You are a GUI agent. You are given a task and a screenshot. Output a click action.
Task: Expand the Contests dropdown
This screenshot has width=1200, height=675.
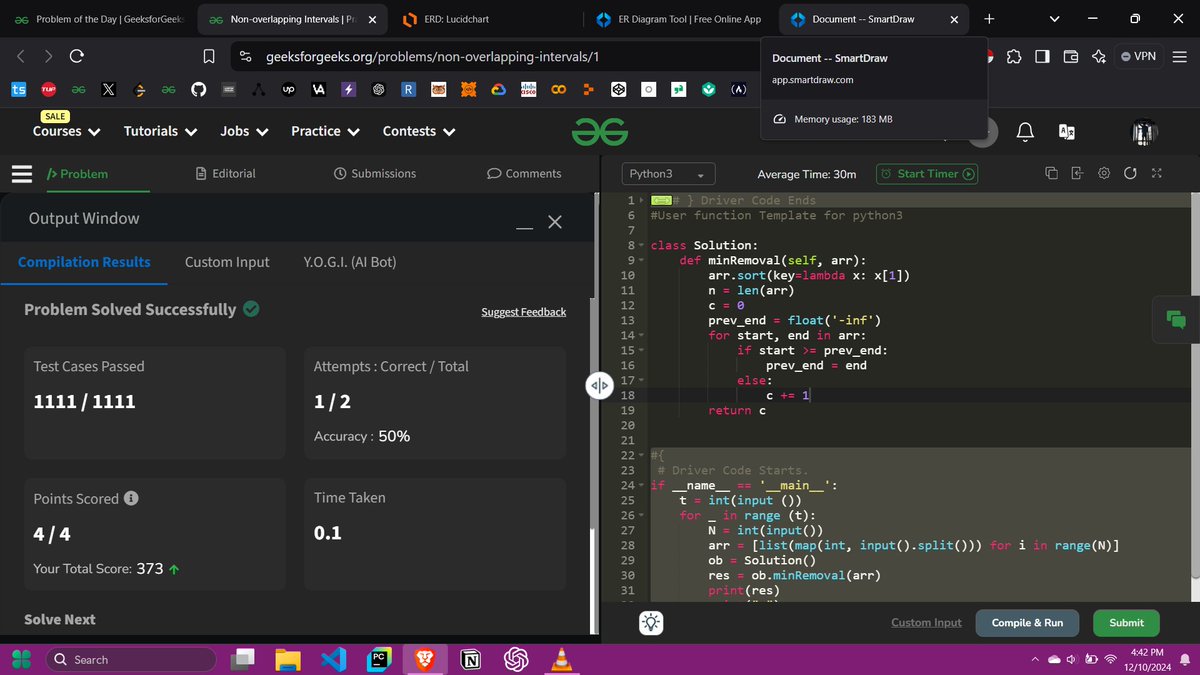coord(419,131)
